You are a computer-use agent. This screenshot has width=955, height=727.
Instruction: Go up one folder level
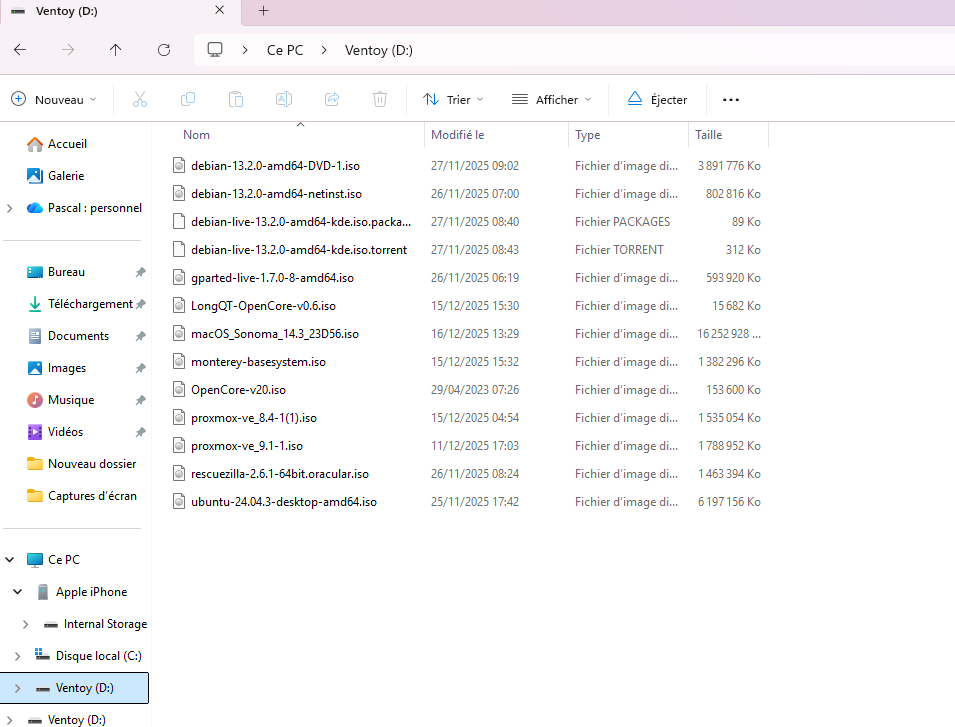116,50
